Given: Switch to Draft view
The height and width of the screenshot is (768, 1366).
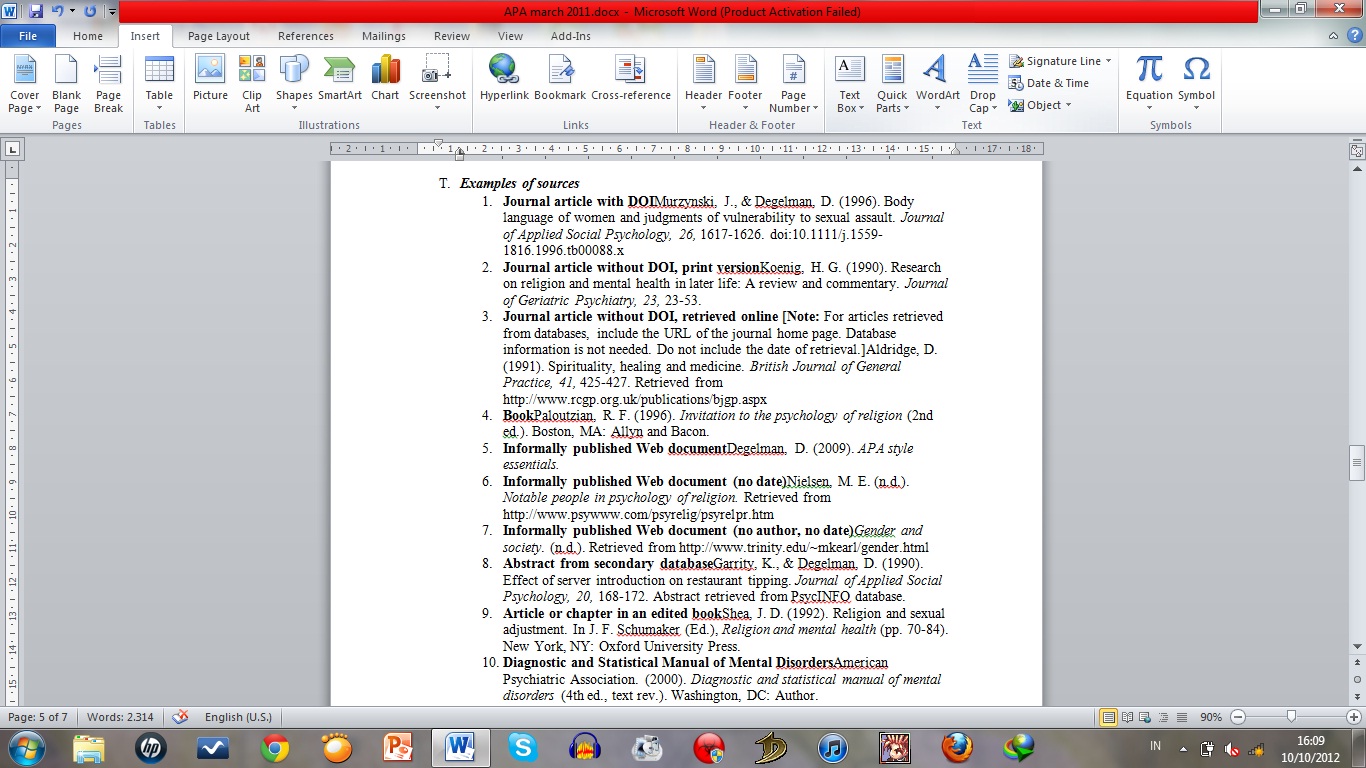Looking at the screenshot, I should coord(1182,717).
